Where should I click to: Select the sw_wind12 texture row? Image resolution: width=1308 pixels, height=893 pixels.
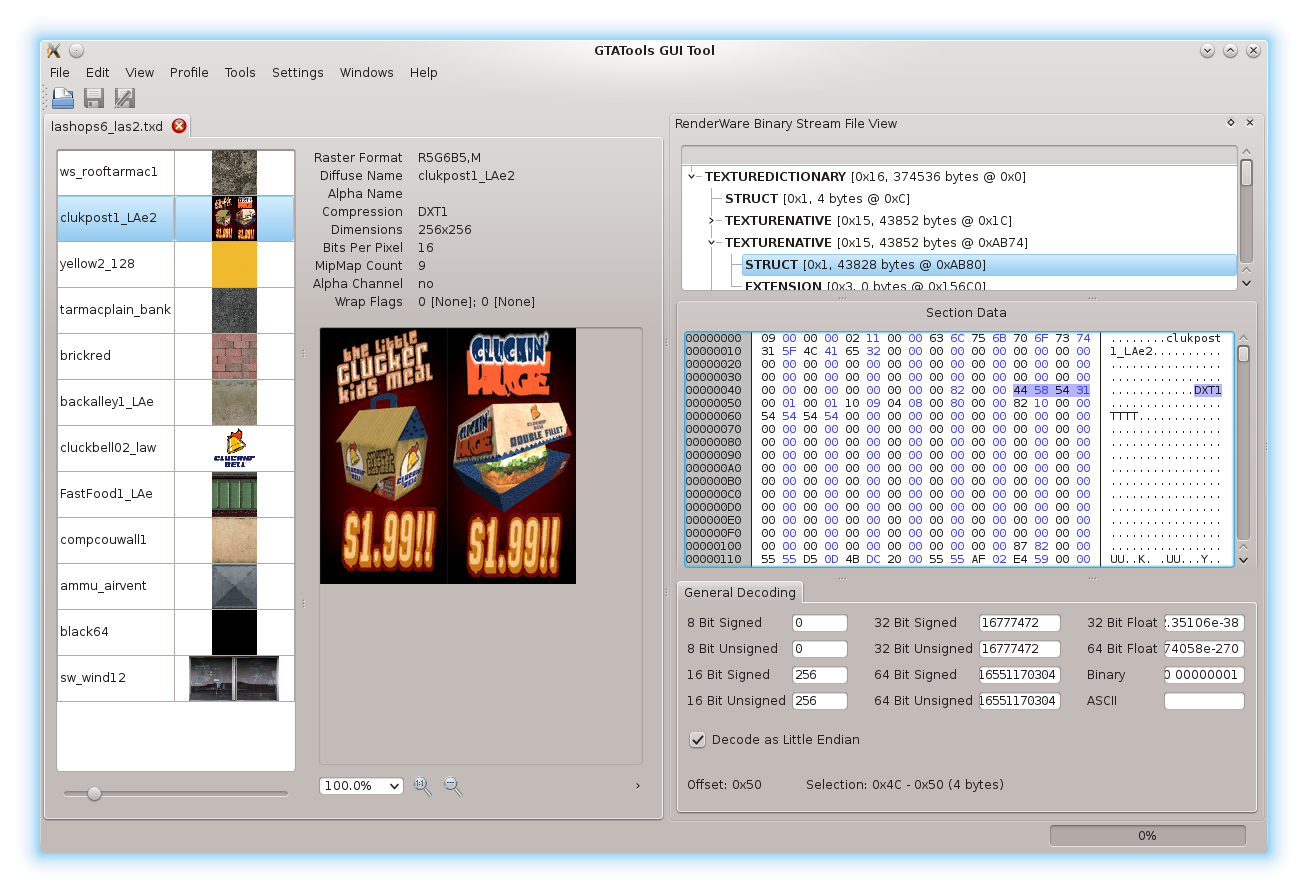[176, 679]
